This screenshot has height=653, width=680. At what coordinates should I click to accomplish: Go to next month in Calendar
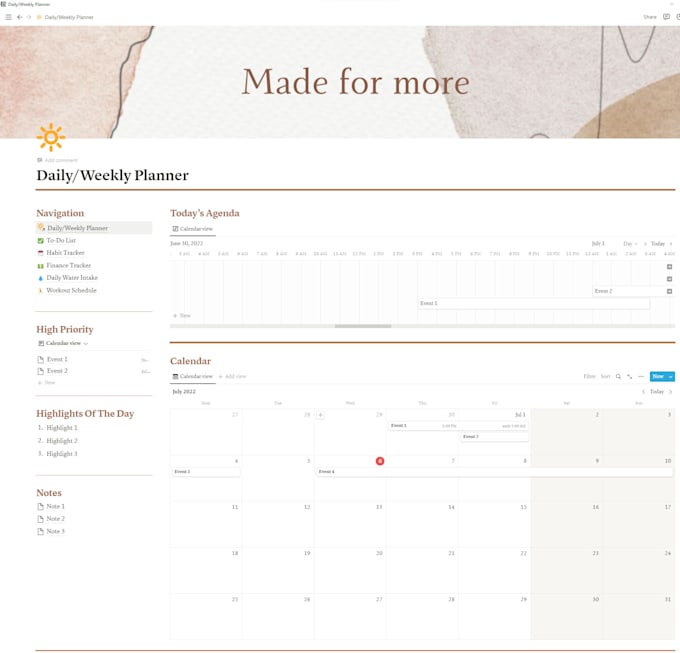click(x=670, y=392)
